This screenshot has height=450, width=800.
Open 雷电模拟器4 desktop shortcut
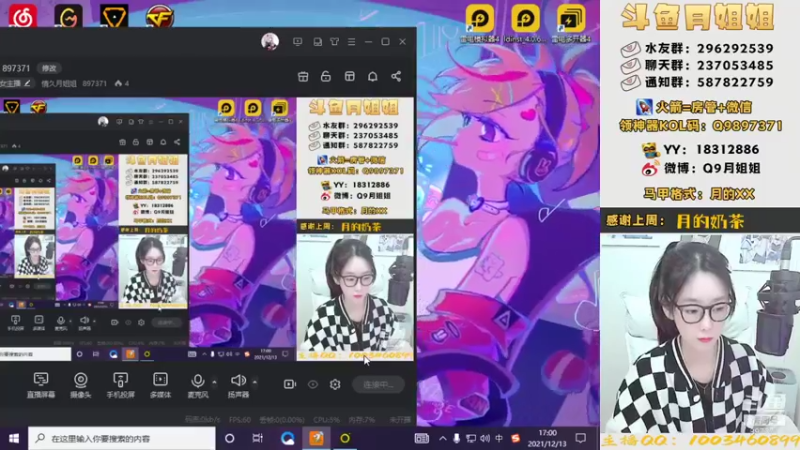[x=479, y=23]
